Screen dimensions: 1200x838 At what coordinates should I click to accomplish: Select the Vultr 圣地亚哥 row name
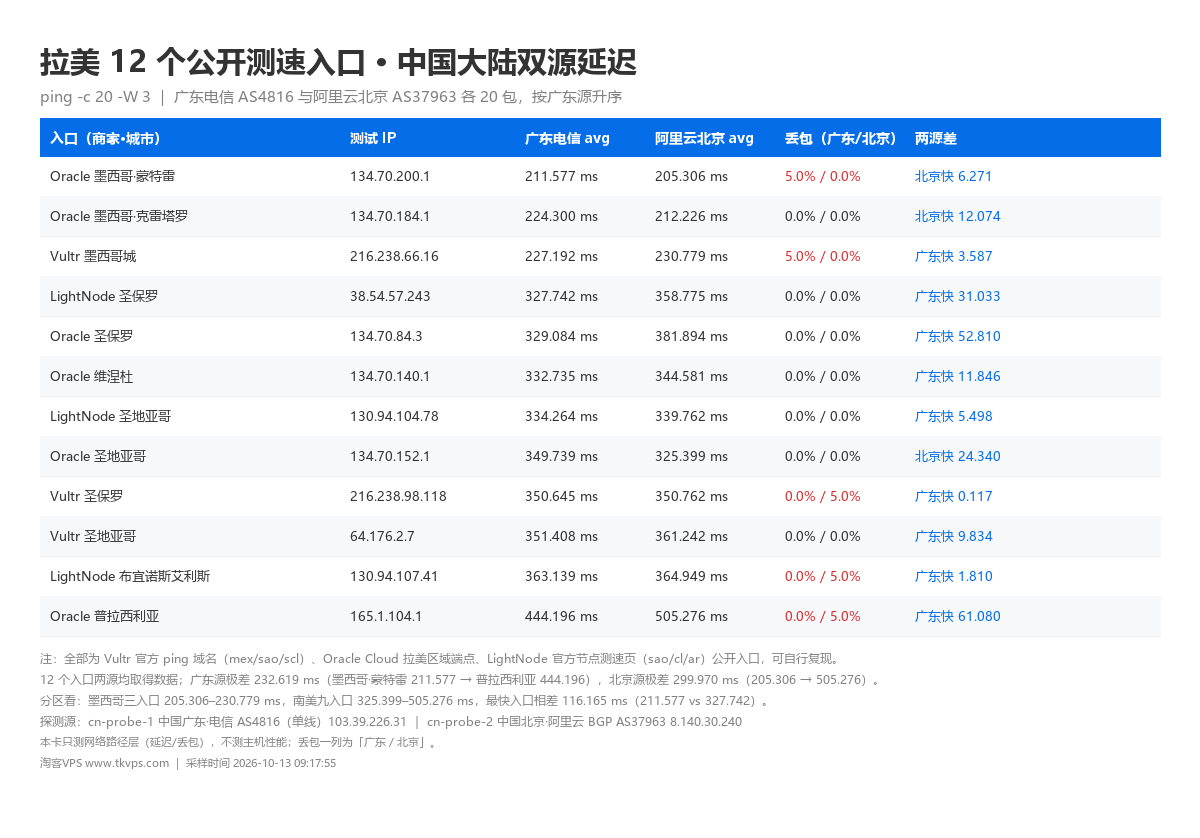point(93,536)
